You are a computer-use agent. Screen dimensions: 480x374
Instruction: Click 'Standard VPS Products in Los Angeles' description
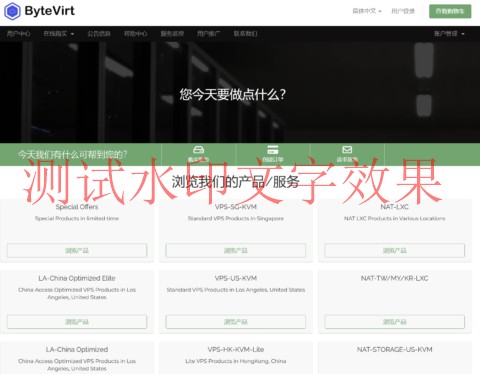click(x=236, y=290)
